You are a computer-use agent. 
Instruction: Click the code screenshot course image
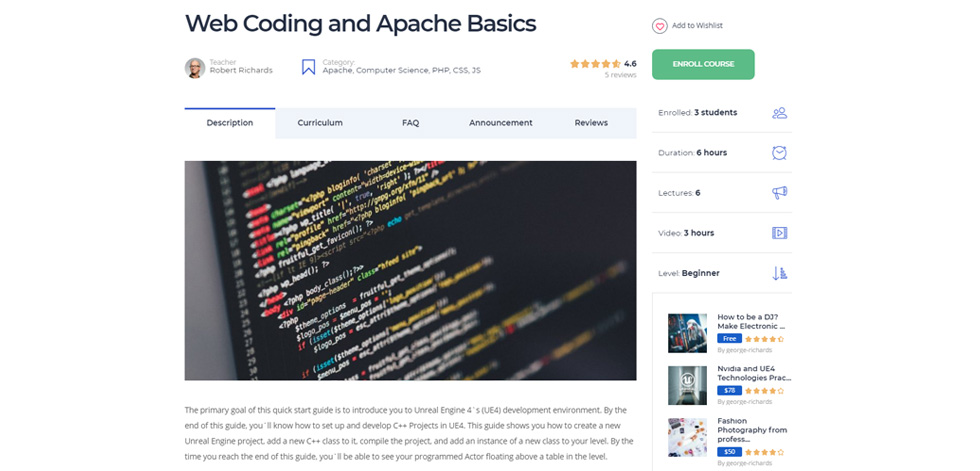(411, 270)
